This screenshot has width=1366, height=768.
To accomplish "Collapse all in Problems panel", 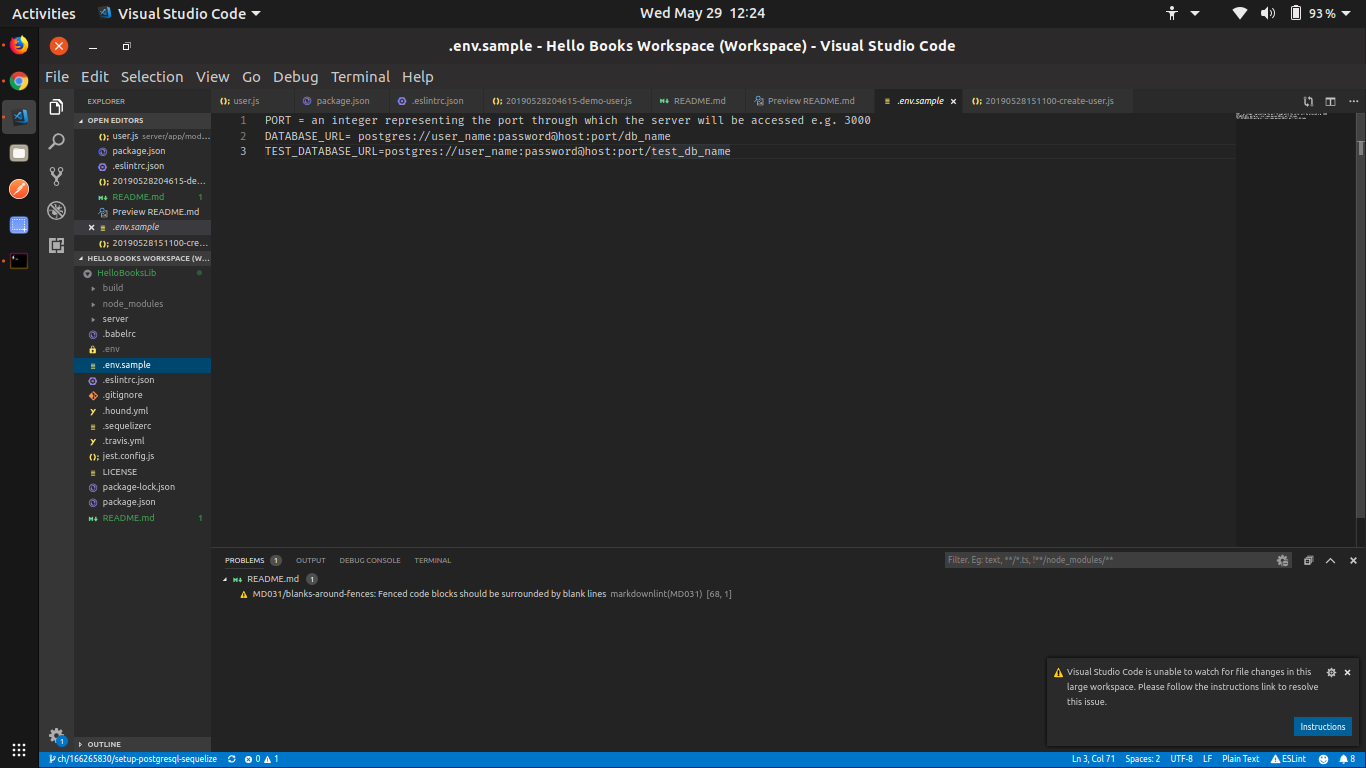I will (1308, 561).
